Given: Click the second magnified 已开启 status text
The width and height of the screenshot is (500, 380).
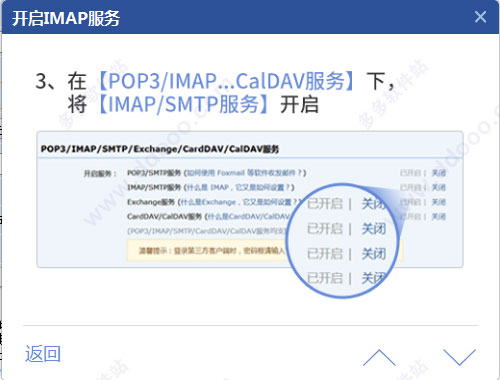Looking at the screenshot, I should point(325,229).
